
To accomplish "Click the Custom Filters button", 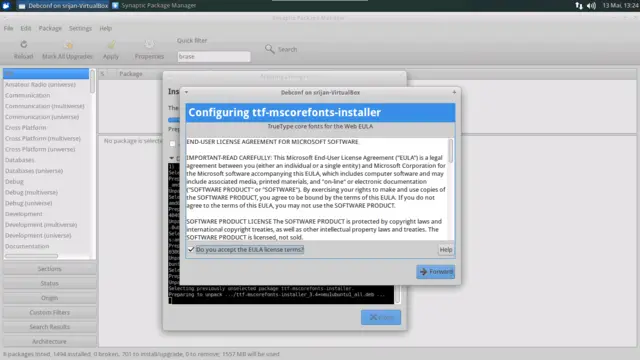I will [50, 312].
